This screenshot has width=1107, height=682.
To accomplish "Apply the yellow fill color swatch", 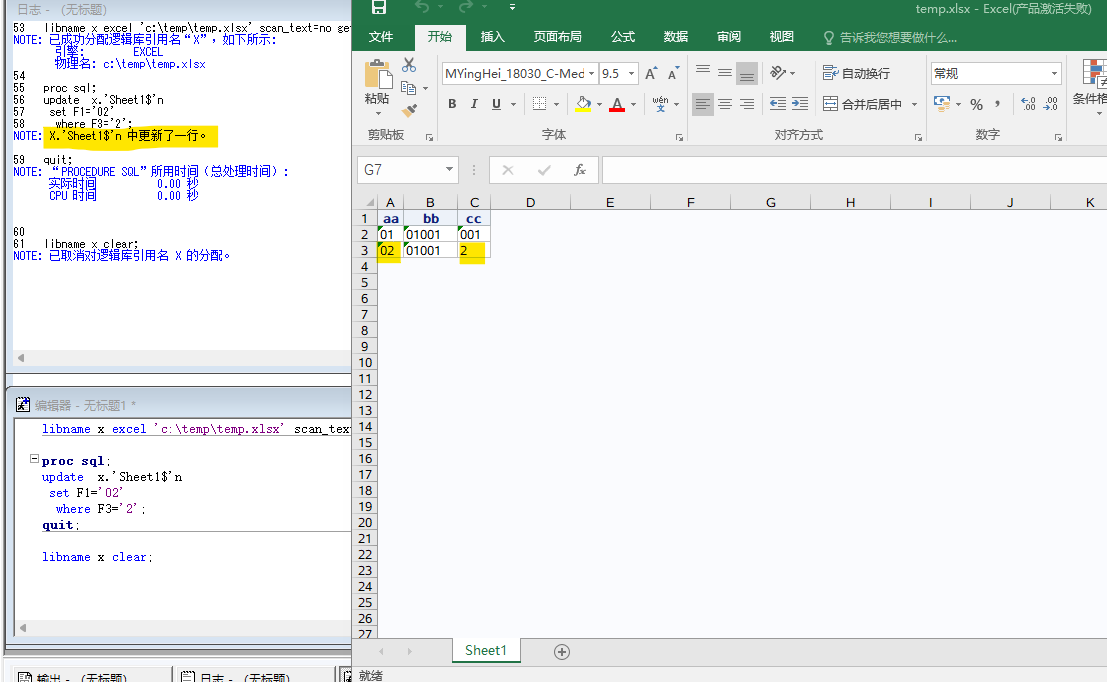I will (583, 104).
